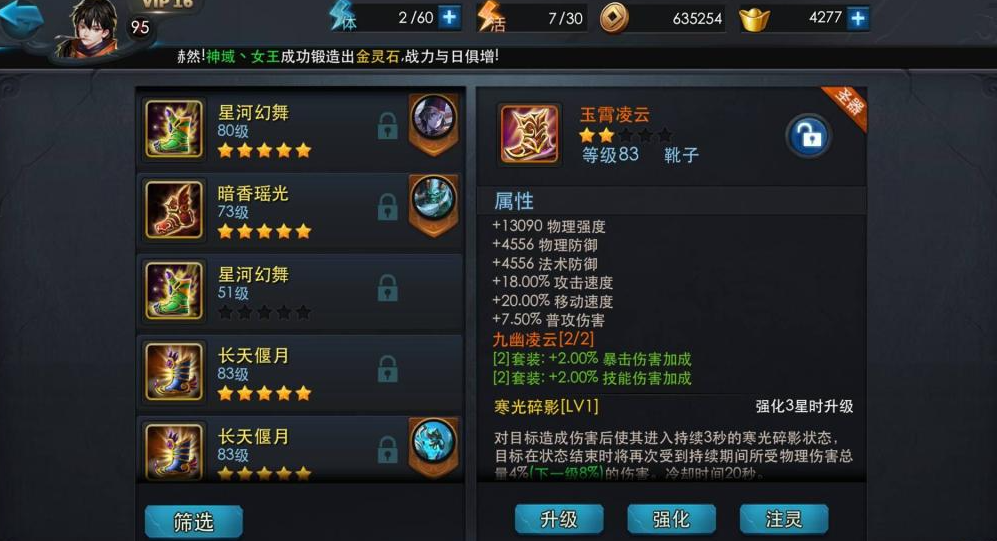Toggle the lock on level 51 星河幻舞
The height and width of the screenshot is (541, 997).
click(387, 288)
